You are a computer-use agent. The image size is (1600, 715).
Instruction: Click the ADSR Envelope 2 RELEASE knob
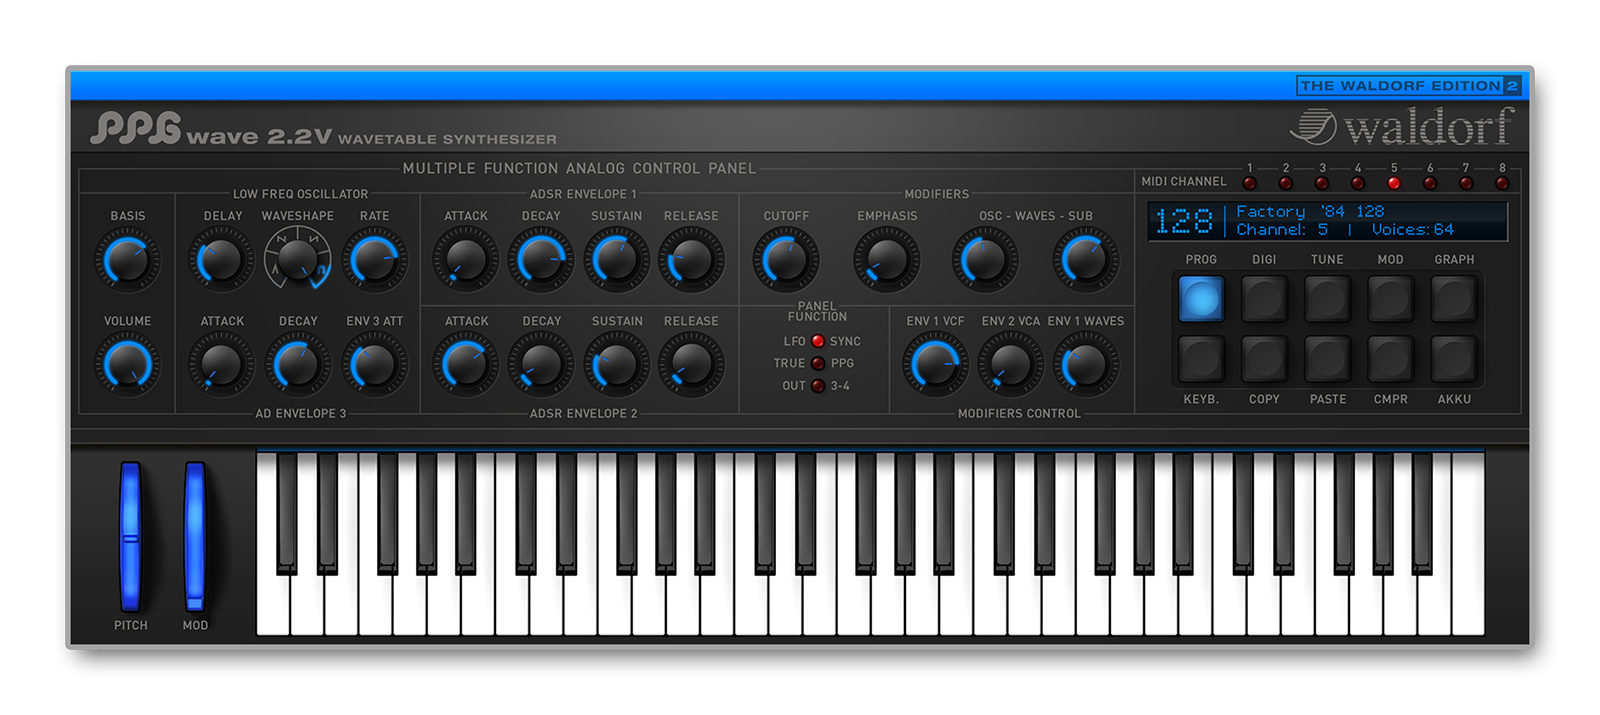pyautogui.click(x=691, y=365)
